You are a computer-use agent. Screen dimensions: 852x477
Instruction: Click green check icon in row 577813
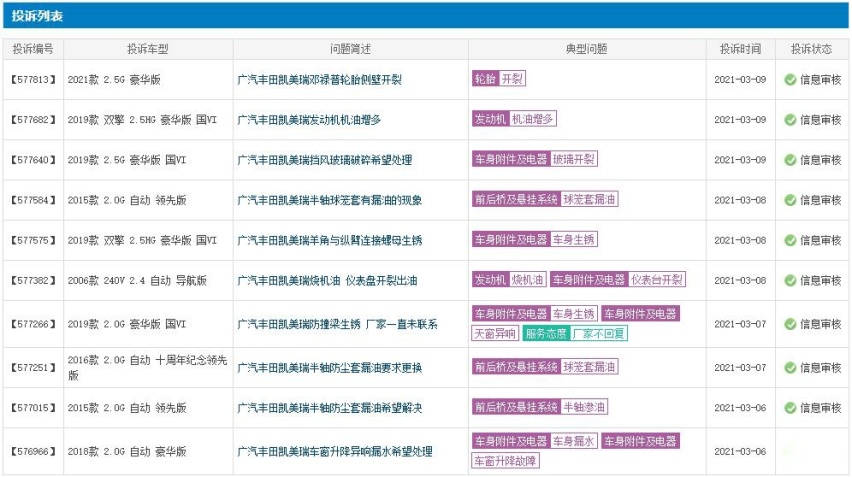(x=790, y=80)
